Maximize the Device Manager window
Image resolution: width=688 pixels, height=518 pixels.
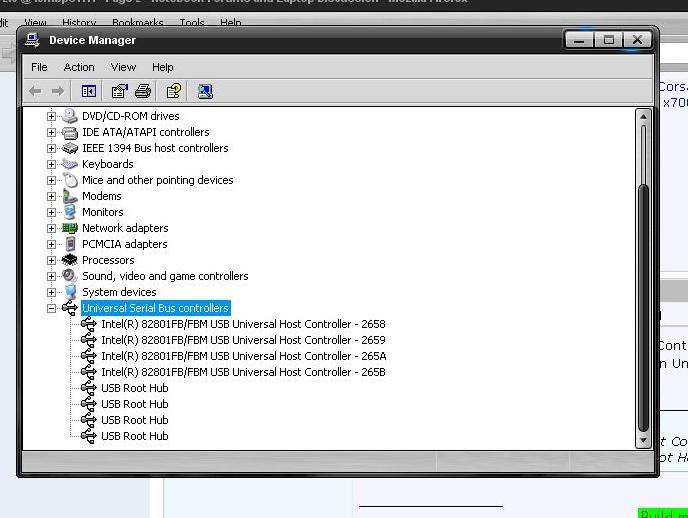[x=608, y=40]
